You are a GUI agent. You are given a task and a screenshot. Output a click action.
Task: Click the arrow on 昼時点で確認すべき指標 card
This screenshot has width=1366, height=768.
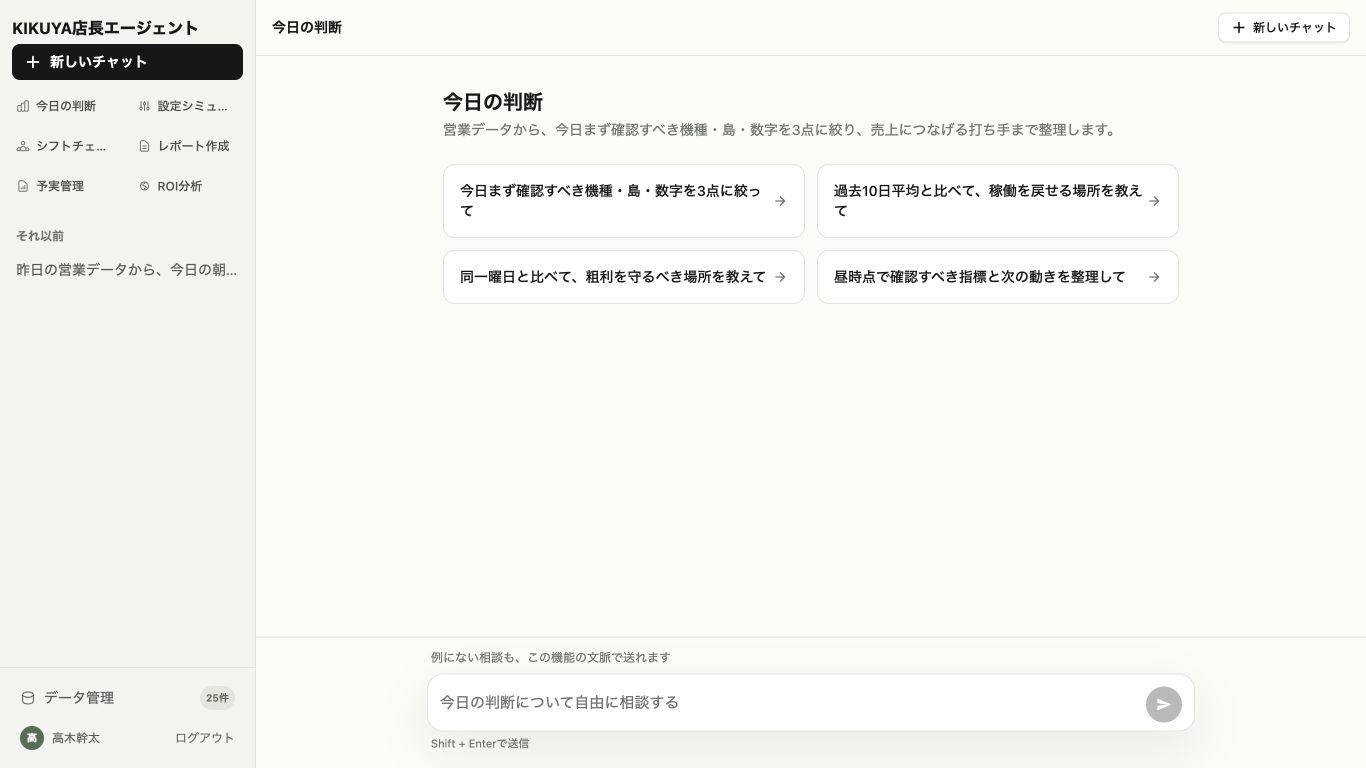click(1154, 277)
